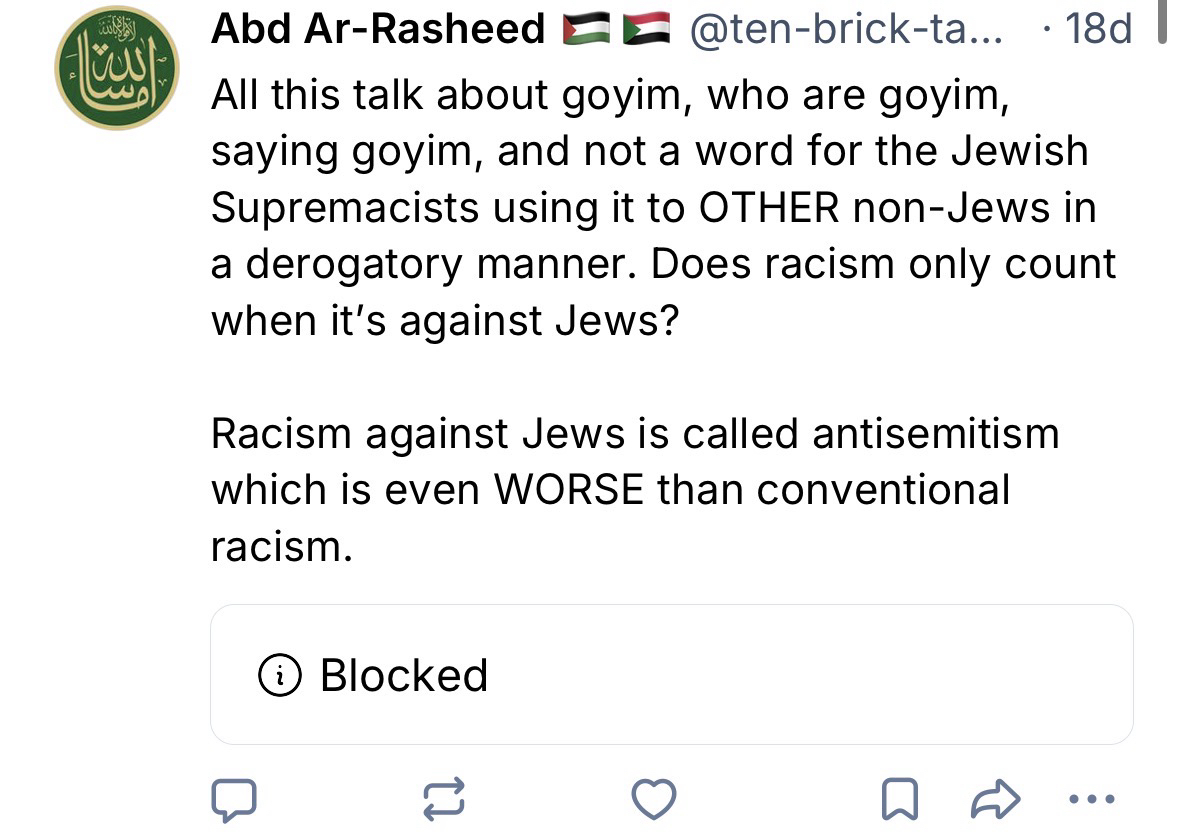Open the green calligraphy profile avatar

click(x=116, y=68)
